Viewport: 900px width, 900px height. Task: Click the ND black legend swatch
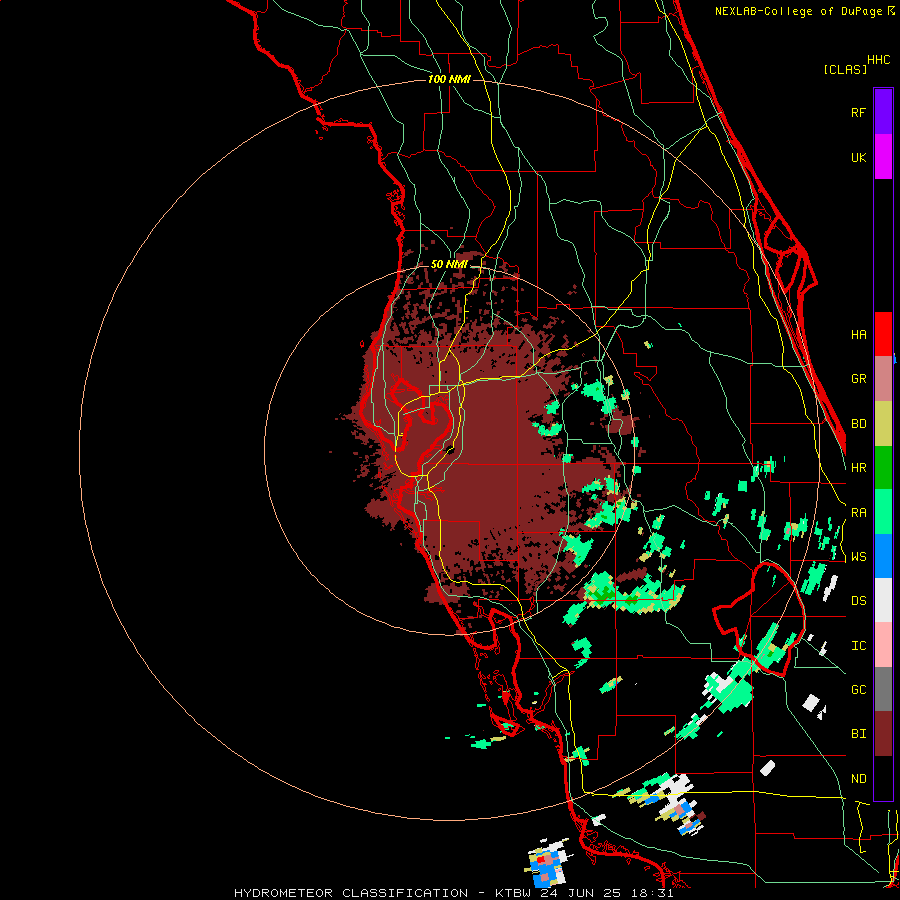coord(883,778)
